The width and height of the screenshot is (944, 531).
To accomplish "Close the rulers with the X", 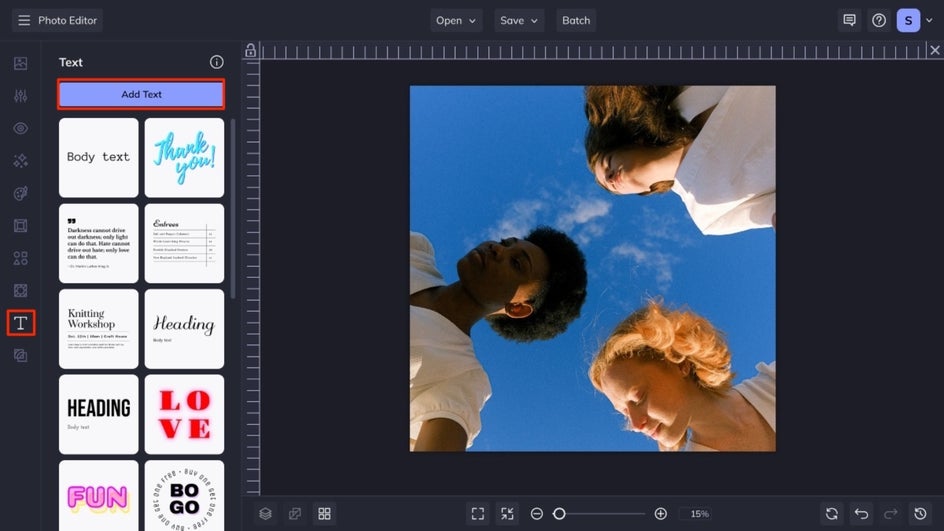I will pos(934,51).
